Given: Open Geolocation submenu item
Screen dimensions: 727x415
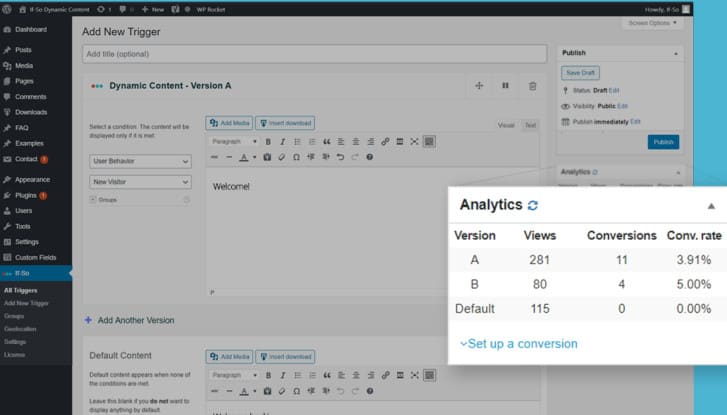Looking at the screenshot, I should point(20,329).
